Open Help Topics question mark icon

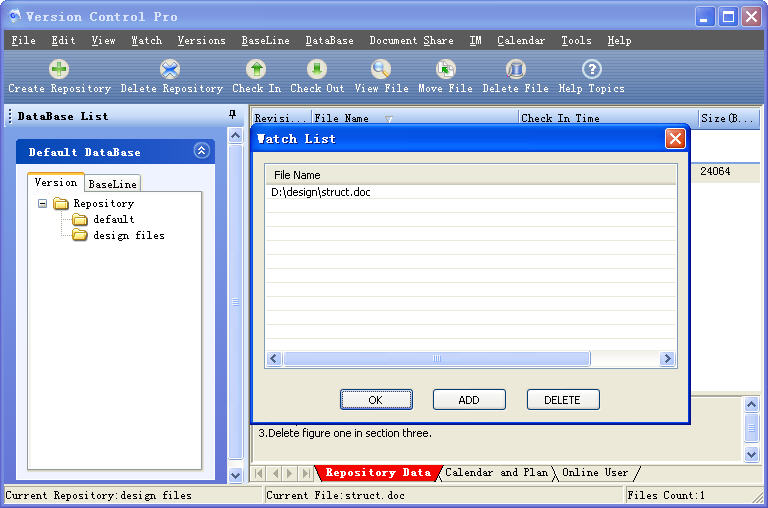[592, 69]
